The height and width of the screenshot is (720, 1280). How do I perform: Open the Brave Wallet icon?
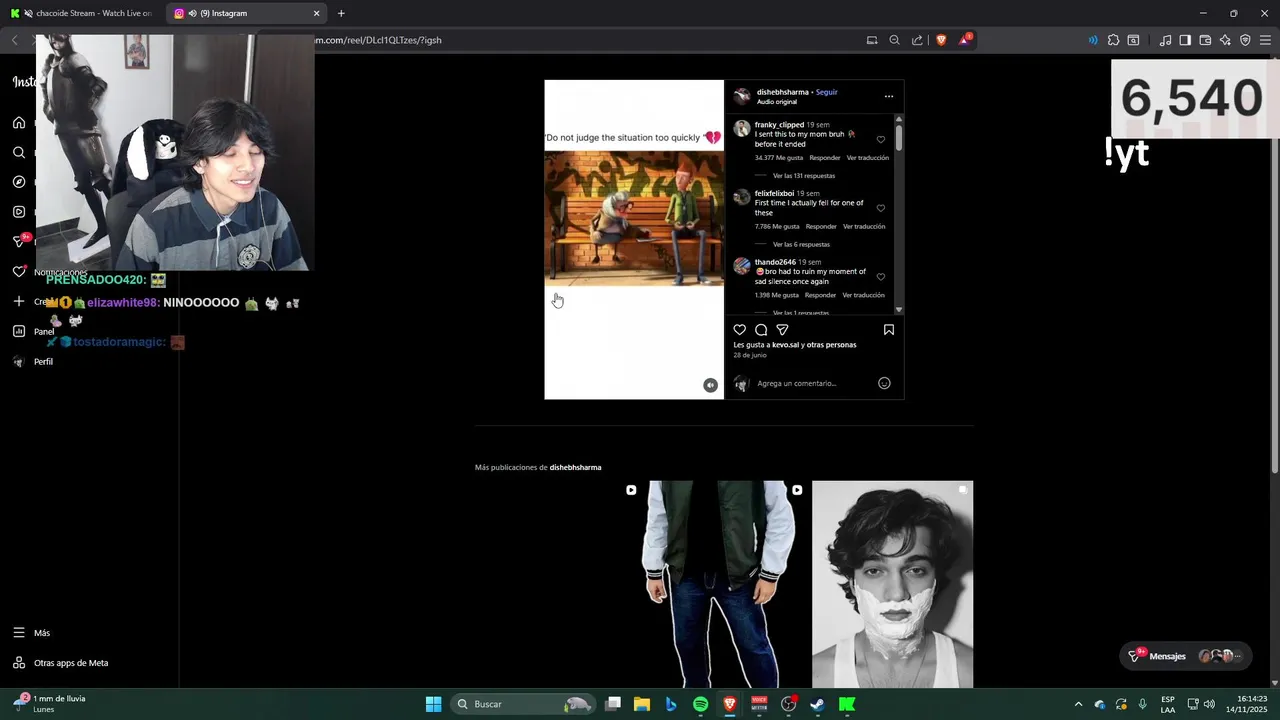click(1205, 40)
